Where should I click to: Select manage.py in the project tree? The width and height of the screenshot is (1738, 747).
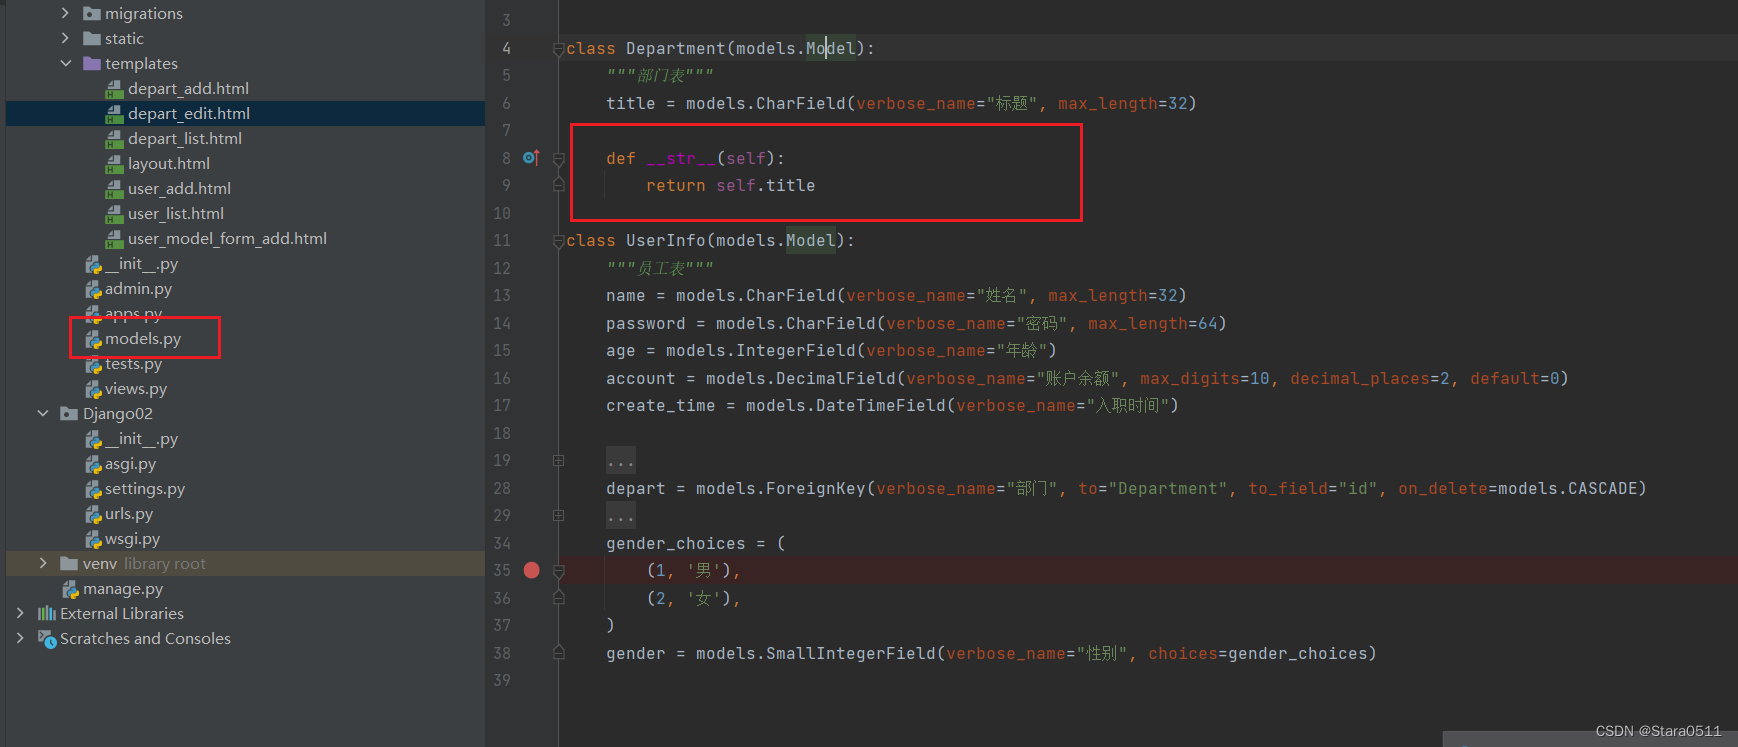[123, 589]
